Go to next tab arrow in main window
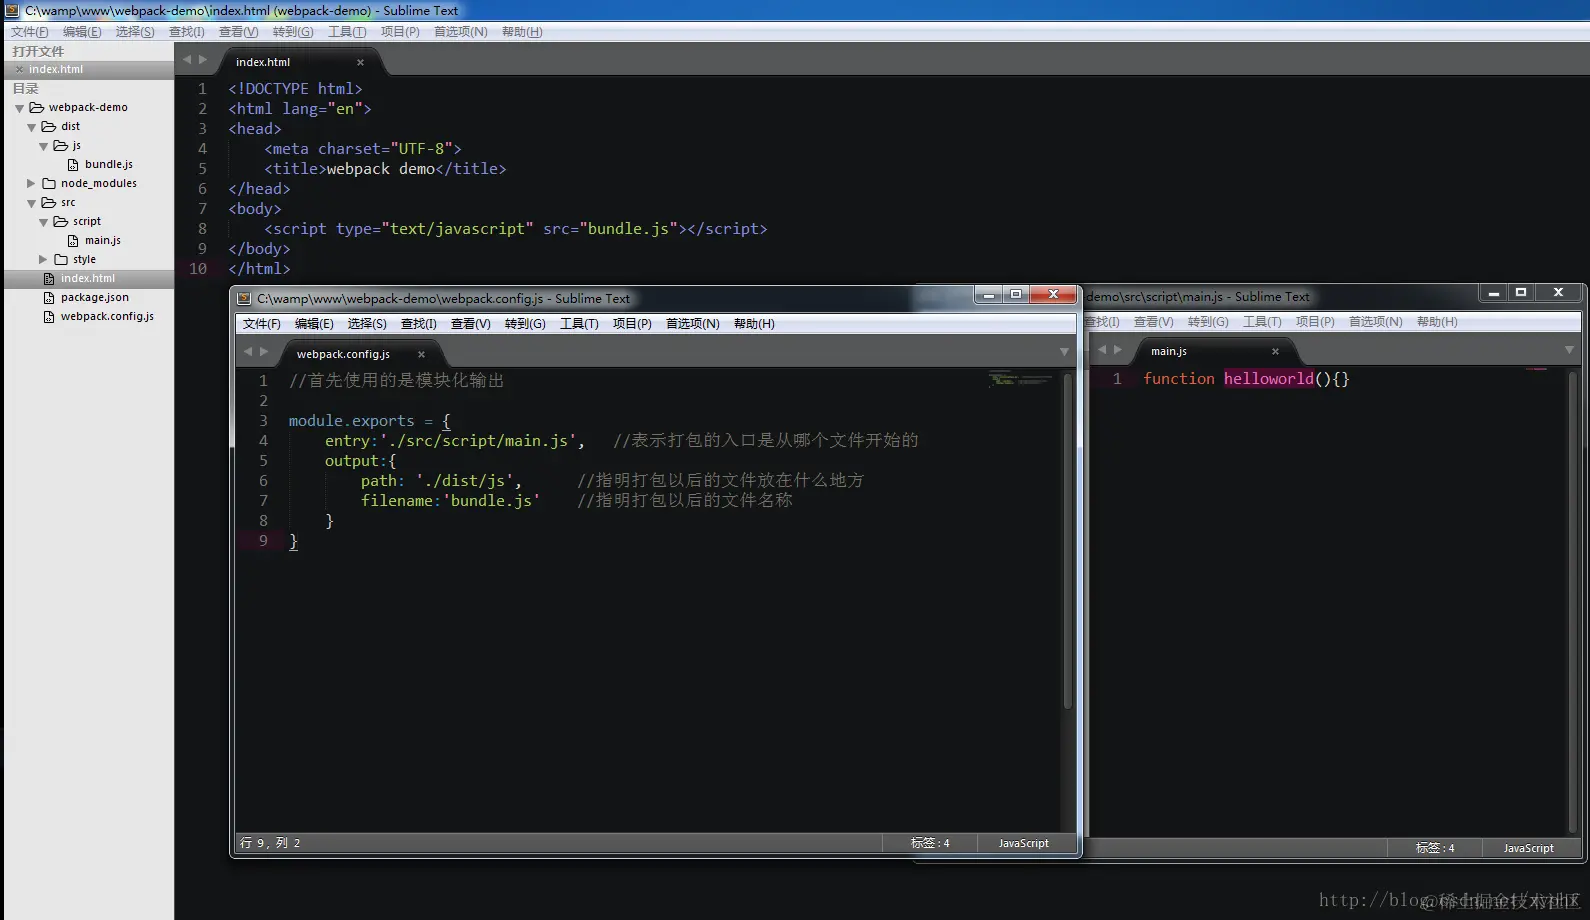The height and width of the screenshot is (920, 1590). [203, 60]
